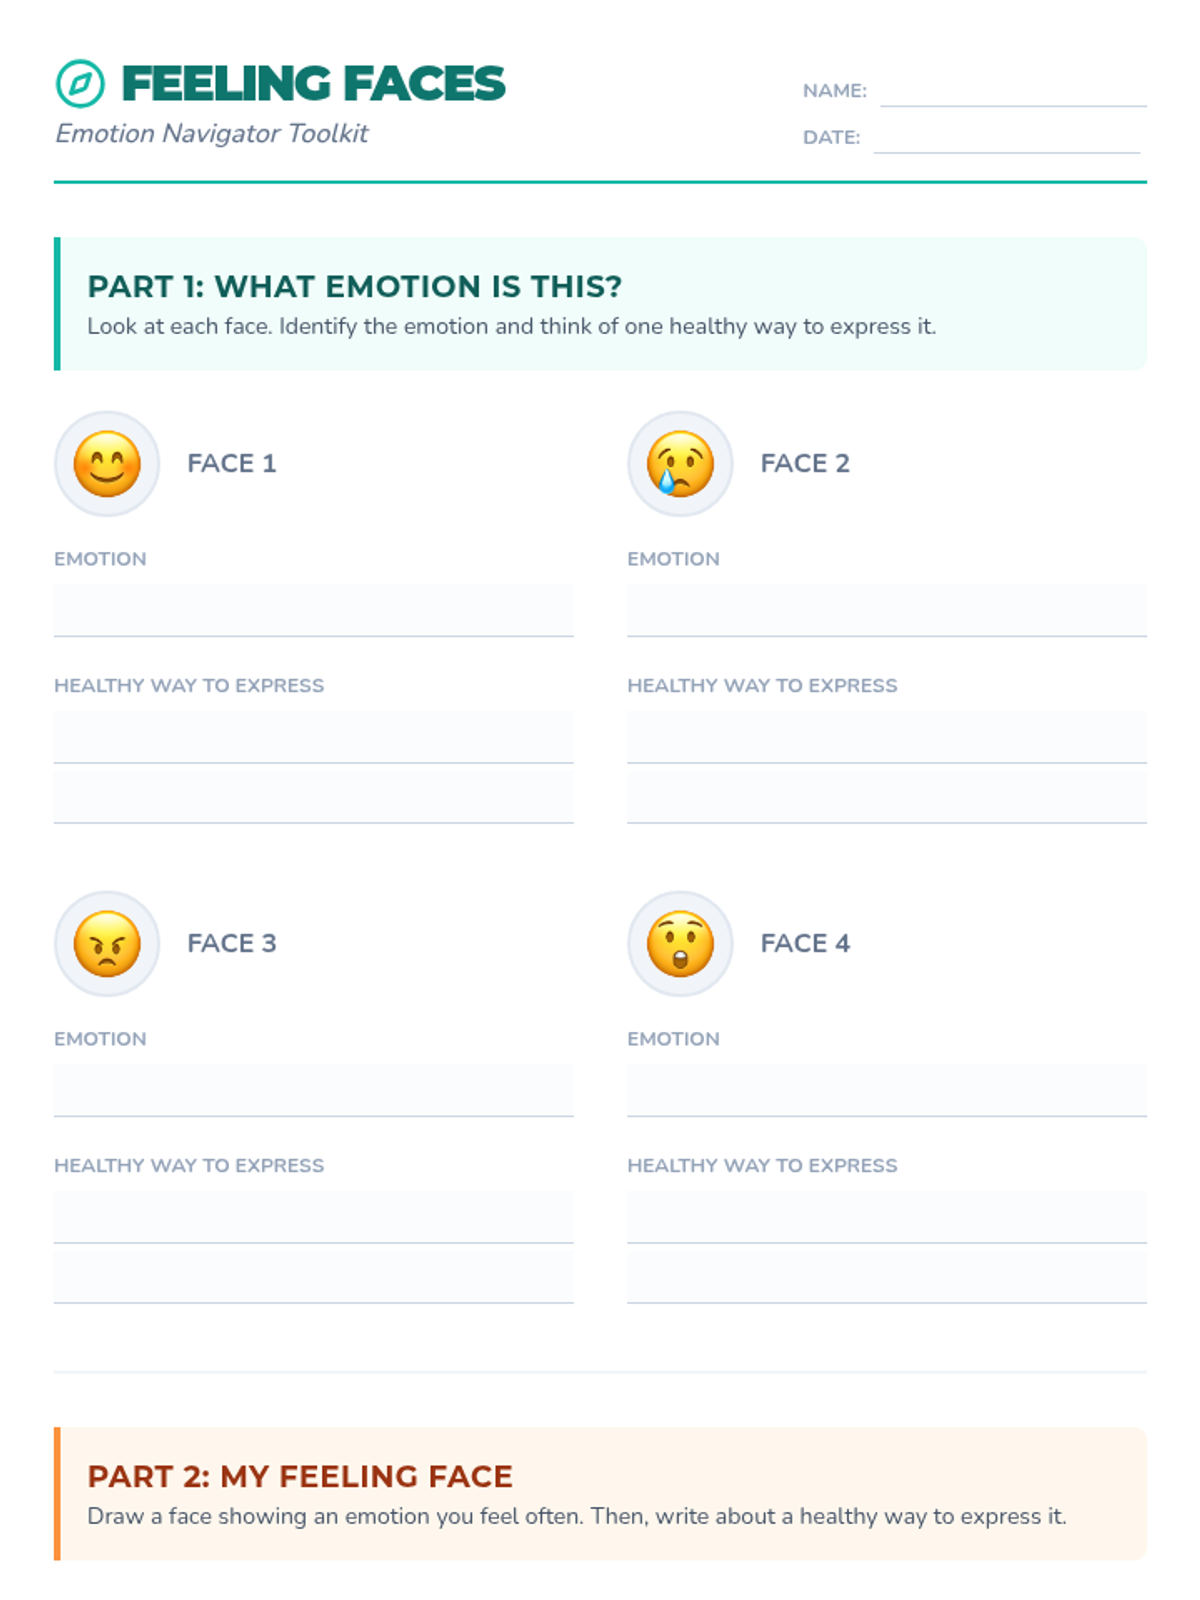This screenshot has height=1600, width=1200.
Task: Click the Name field line
Action: [1012, 92]
